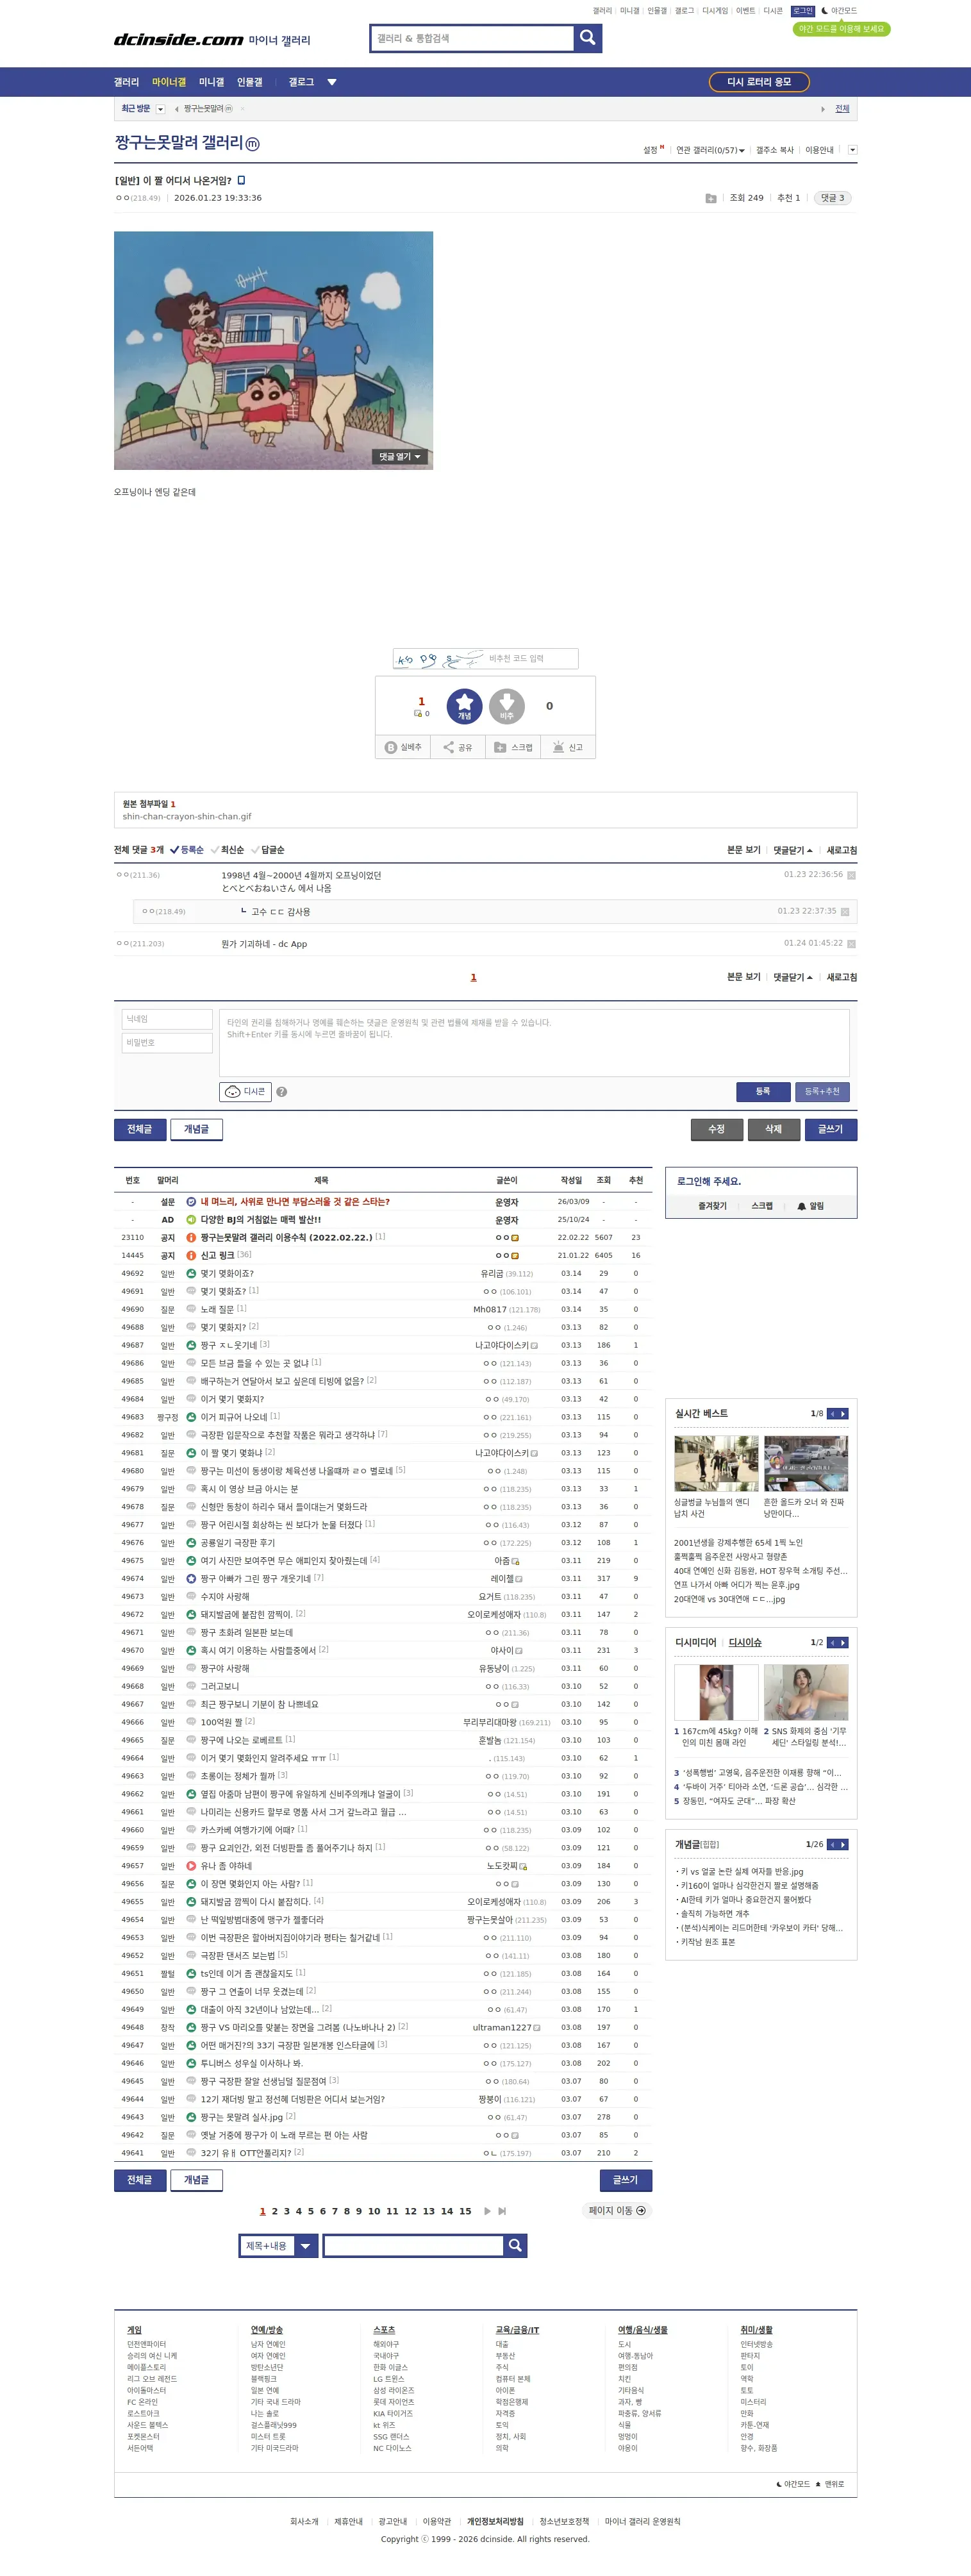The image size is (971, 2576).
Task: Share the post via 공유 icon
Action: 457,747
